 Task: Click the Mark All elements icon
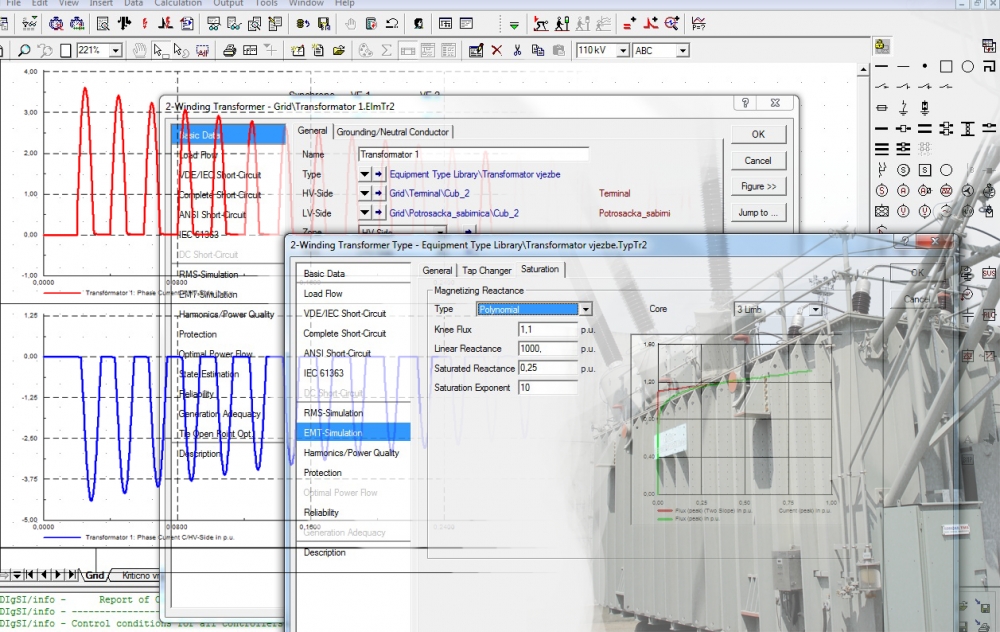click(x=202, y=50)
